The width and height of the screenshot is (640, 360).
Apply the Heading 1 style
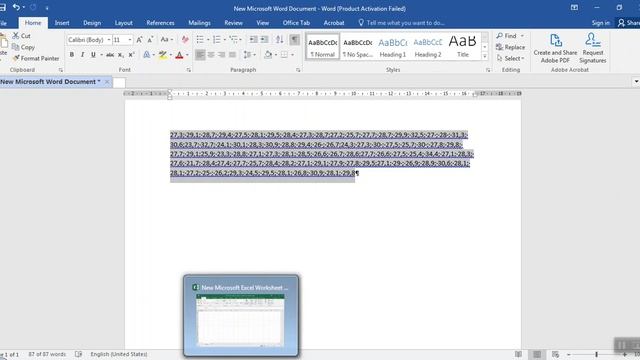(393, 47)
